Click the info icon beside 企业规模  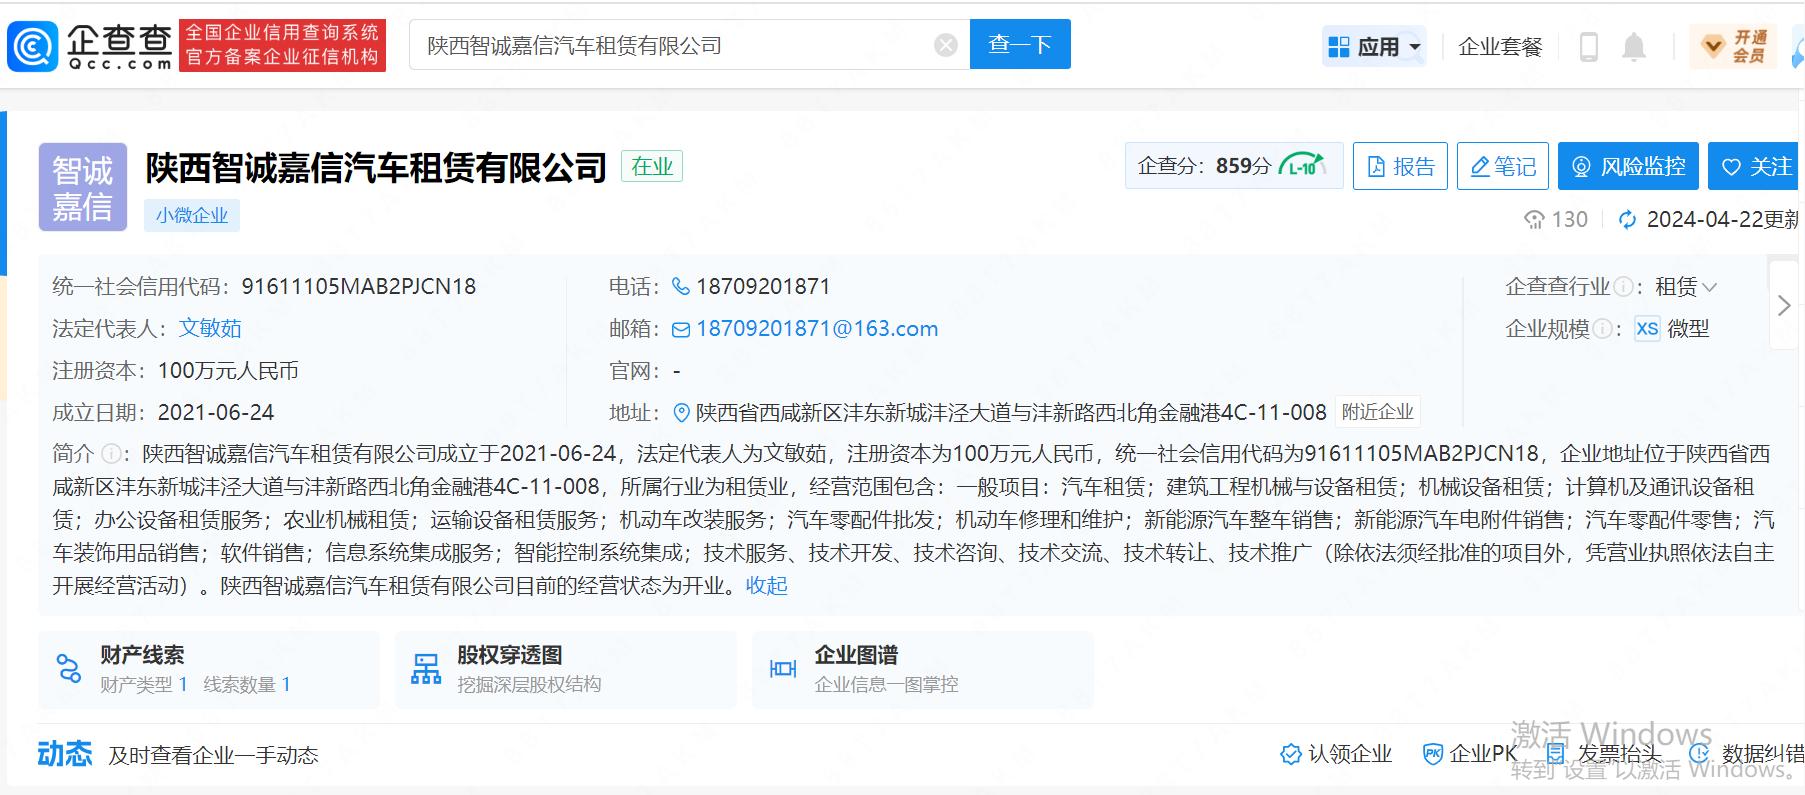coord(1602,329)
